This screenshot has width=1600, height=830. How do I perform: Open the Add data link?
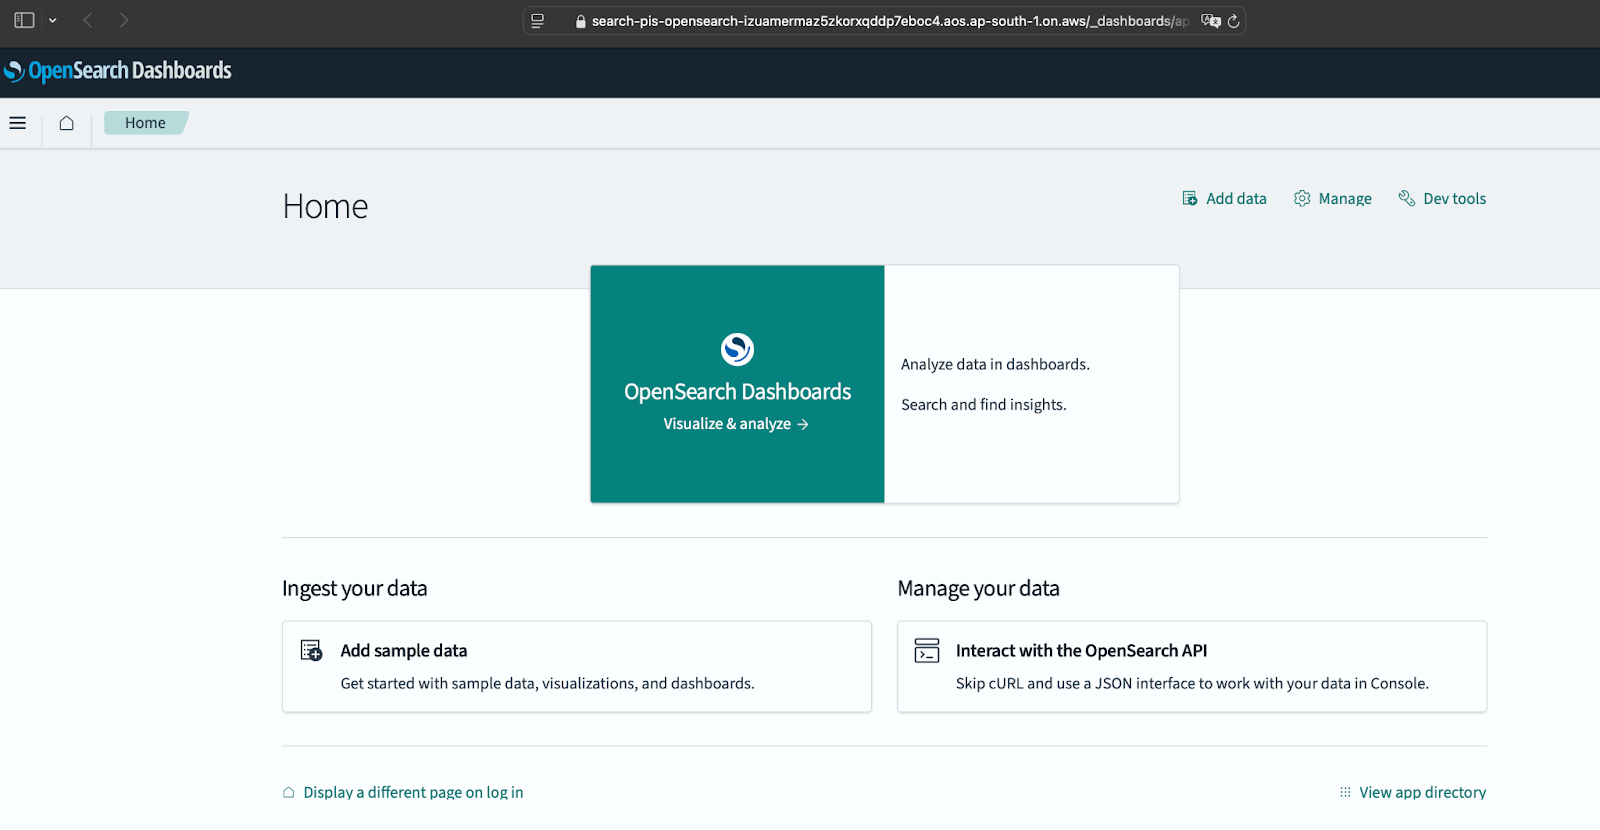(x=1236, y=199)
